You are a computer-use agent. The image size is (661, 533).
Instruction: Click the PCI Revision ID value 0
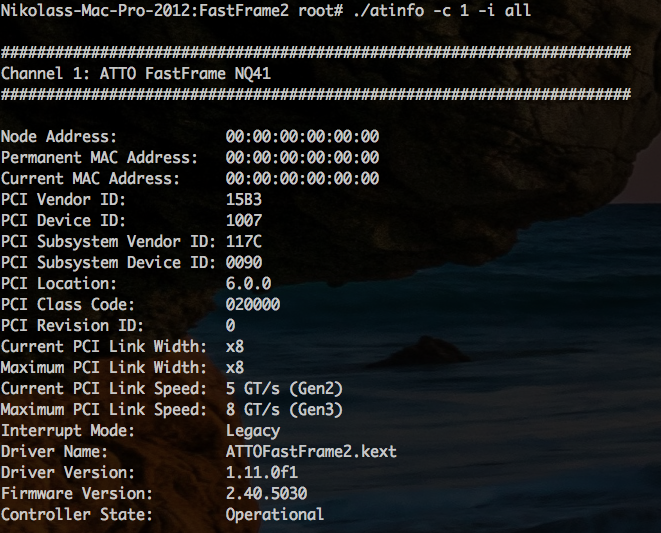coord(230,326)
